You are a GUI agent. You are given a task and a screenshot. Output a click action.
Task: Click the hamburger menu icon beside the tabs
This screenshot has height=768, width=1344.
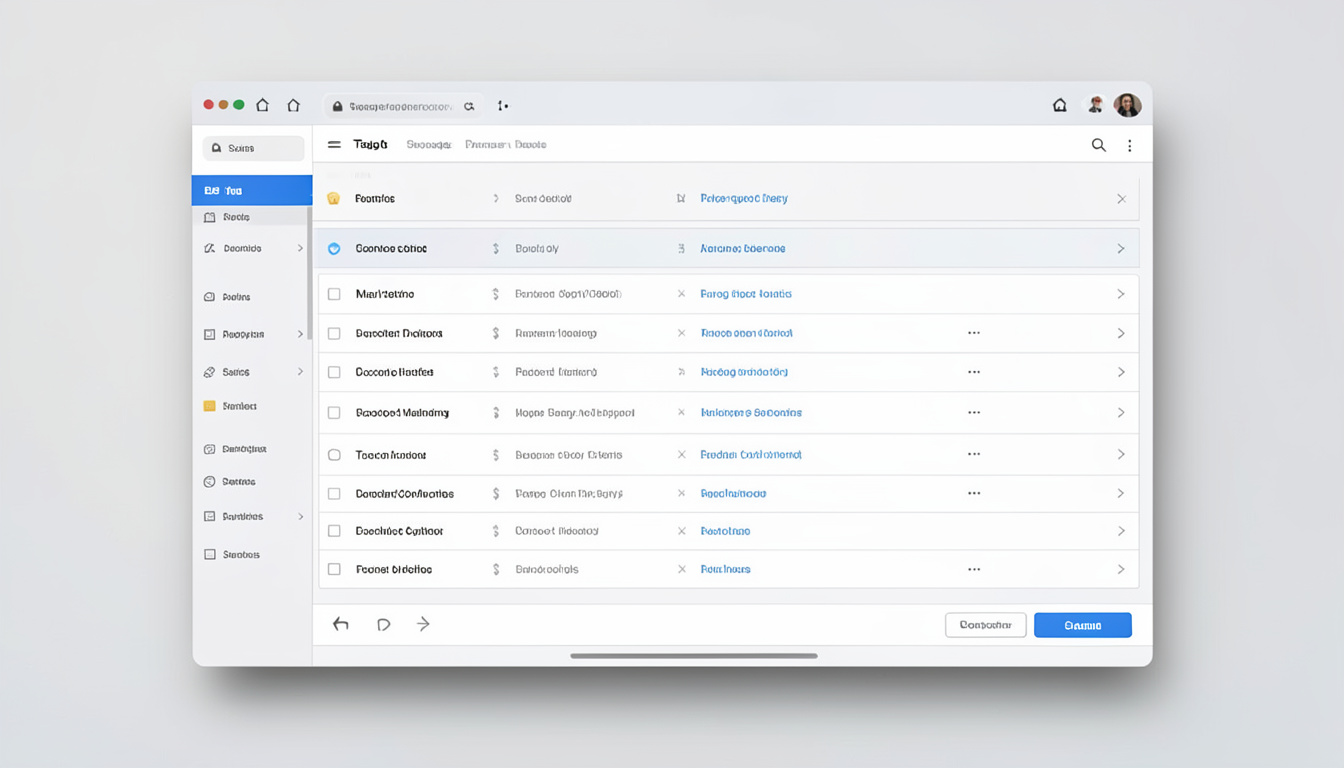(334, 145)
